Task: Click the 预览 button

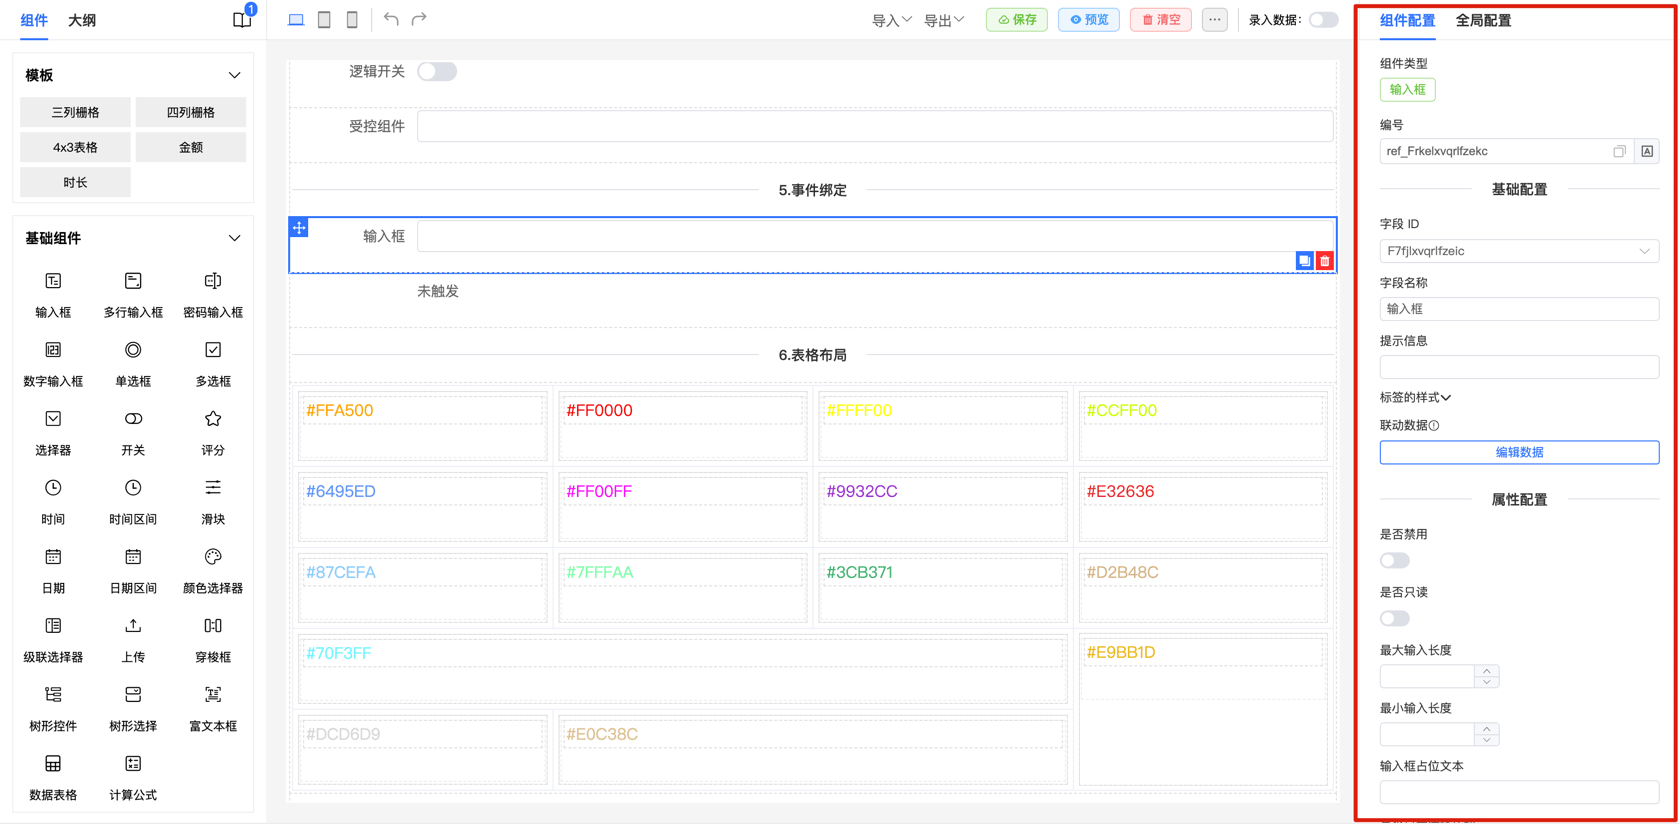Action: pyautogui.click(x=1089, y=20)
